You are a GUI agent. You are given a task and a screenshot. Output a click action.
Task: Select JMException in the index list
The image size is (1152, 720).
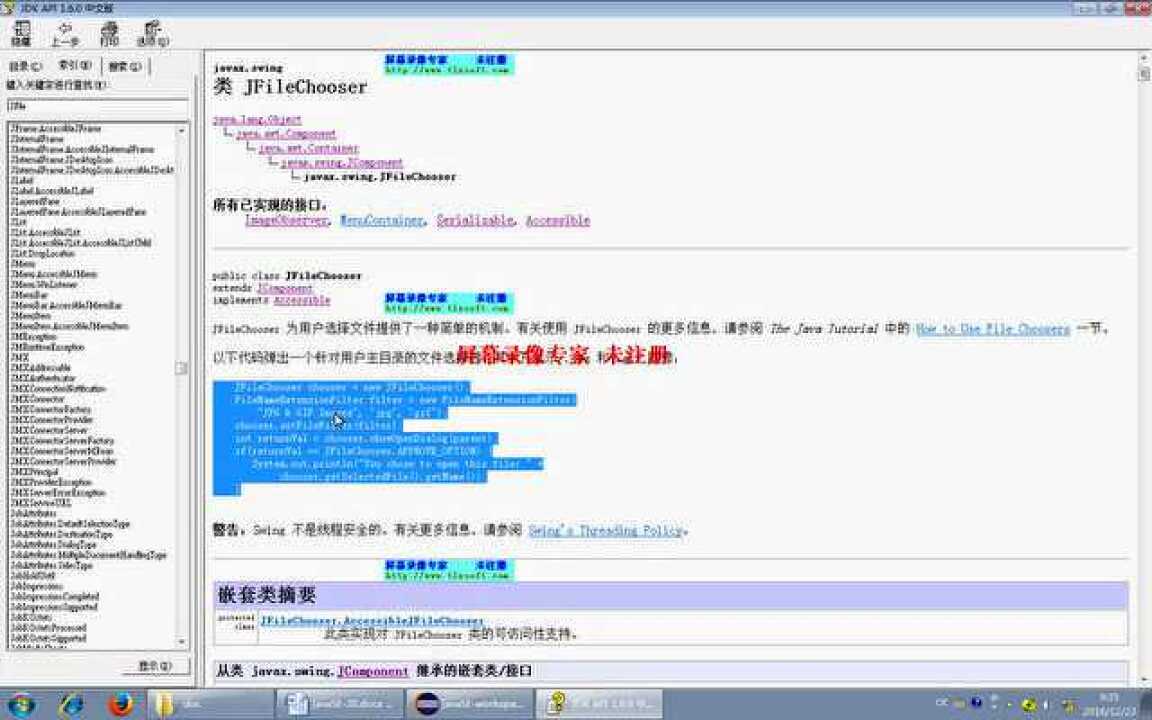33,336
